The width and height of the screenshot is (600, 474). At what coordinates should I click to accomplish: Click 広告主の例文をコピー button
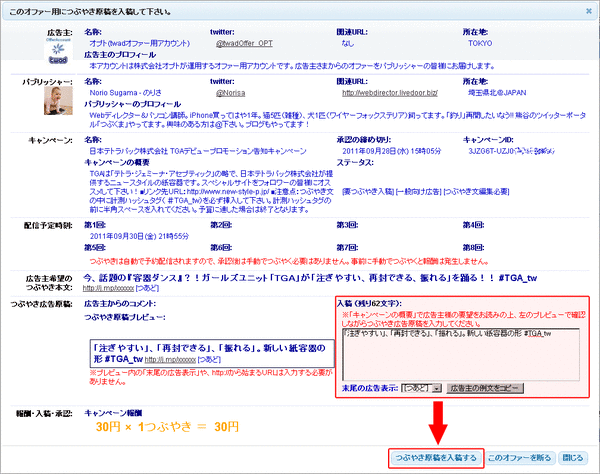pyautogui.click(x=485, y=388)
